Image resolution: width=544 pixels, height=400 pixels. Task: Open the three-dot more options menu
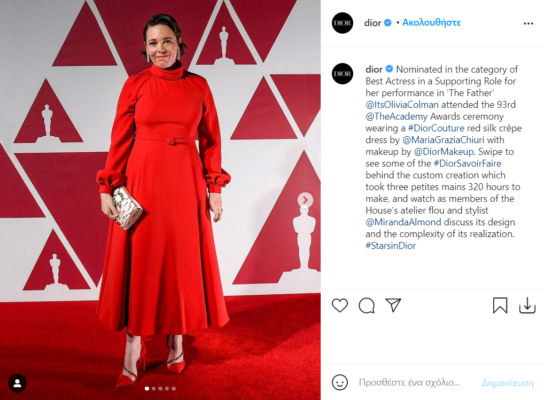[528, 23]
